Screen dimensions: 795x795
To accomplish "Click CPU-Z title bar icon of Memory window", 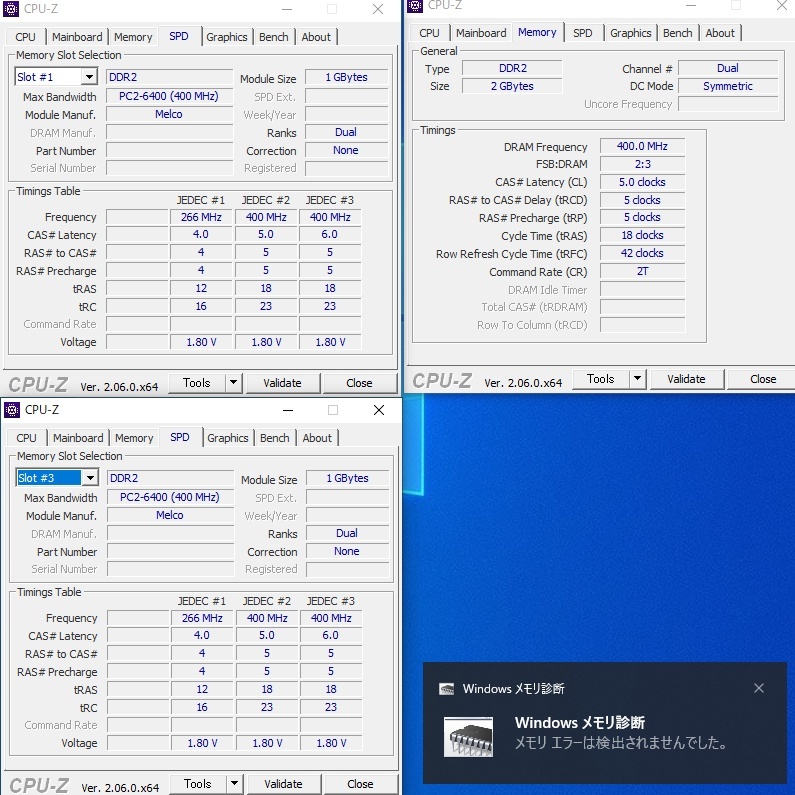I will coord(415,6).
